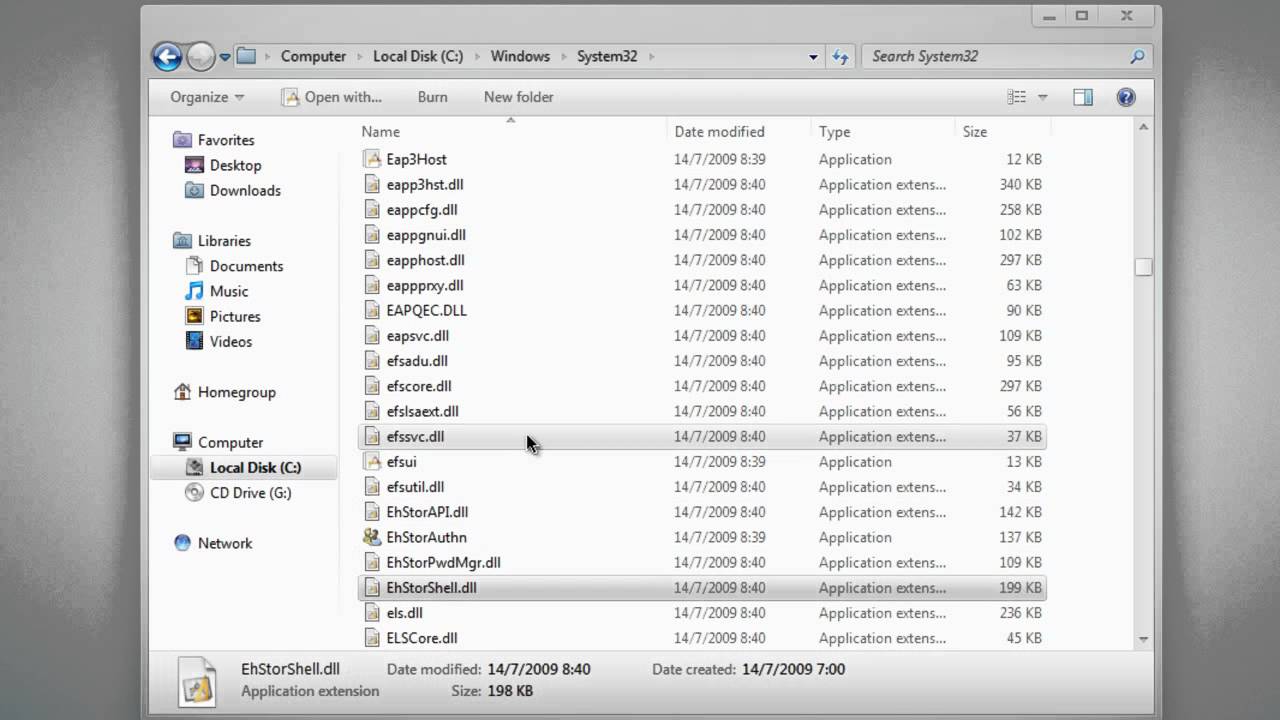Select Computer in the navigation pane

click(x=230, y=442)
